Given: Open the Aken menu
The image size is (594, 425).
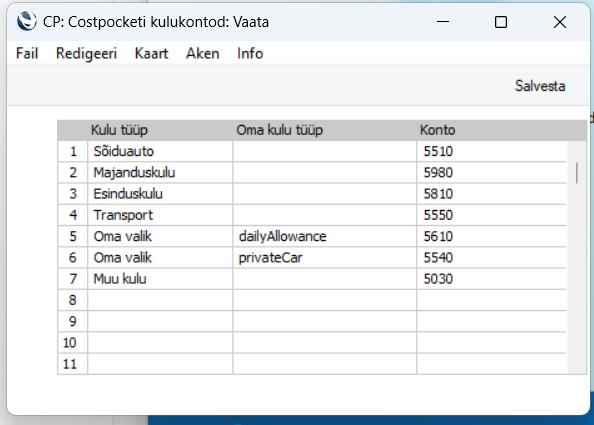Looking at the screenshot, I should [202, 53].
